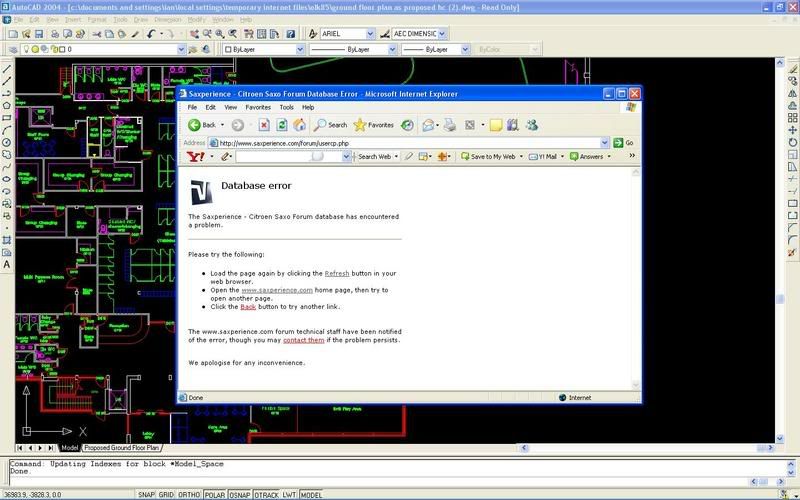Toggle SNAP in AutoCAD status bar

tap(146, 495)
